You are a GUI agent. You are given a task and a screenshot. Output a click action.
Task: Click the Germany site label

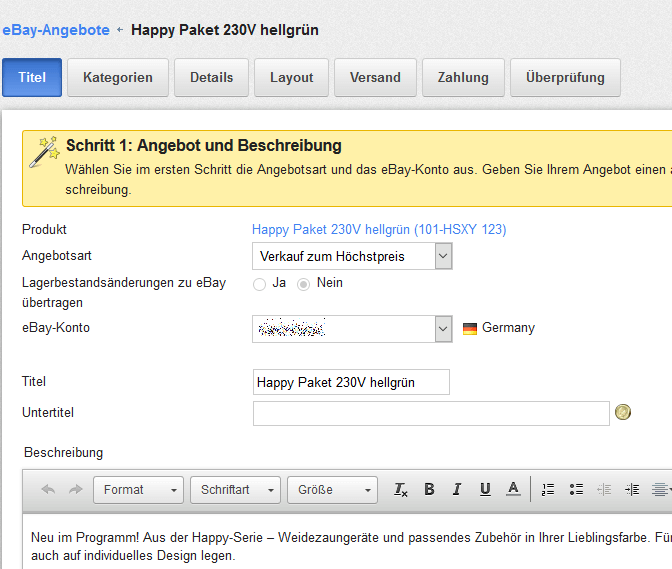508,328
